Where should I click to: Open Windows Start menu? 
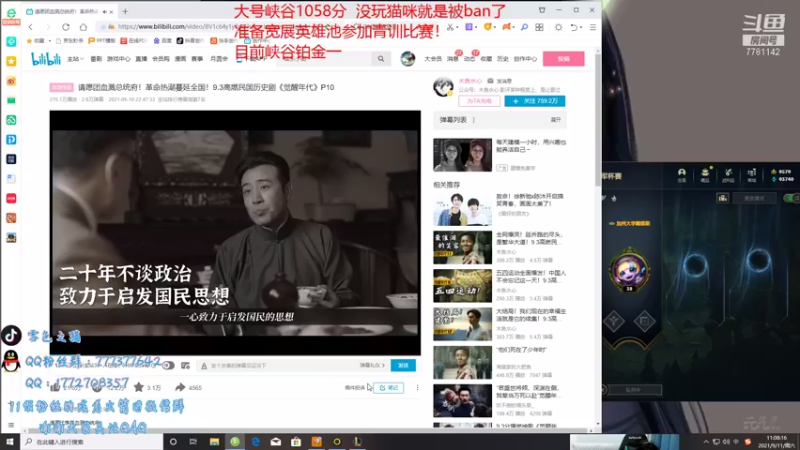[x=10, y=441]
